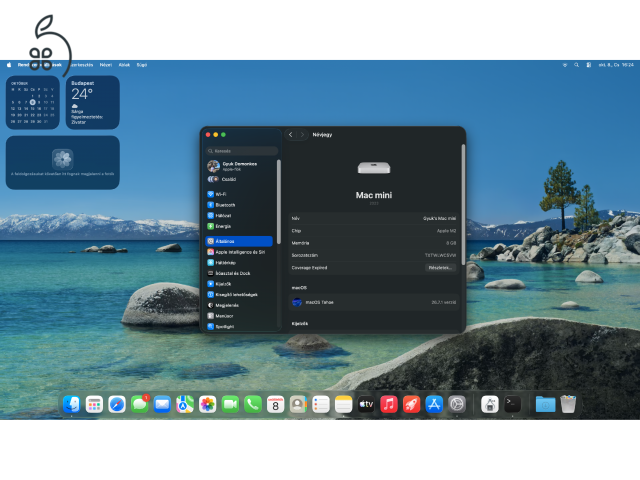The height and width of the screenshot is (480, 640).
Task: Open the Budapest weather widget
Action: 93,102
